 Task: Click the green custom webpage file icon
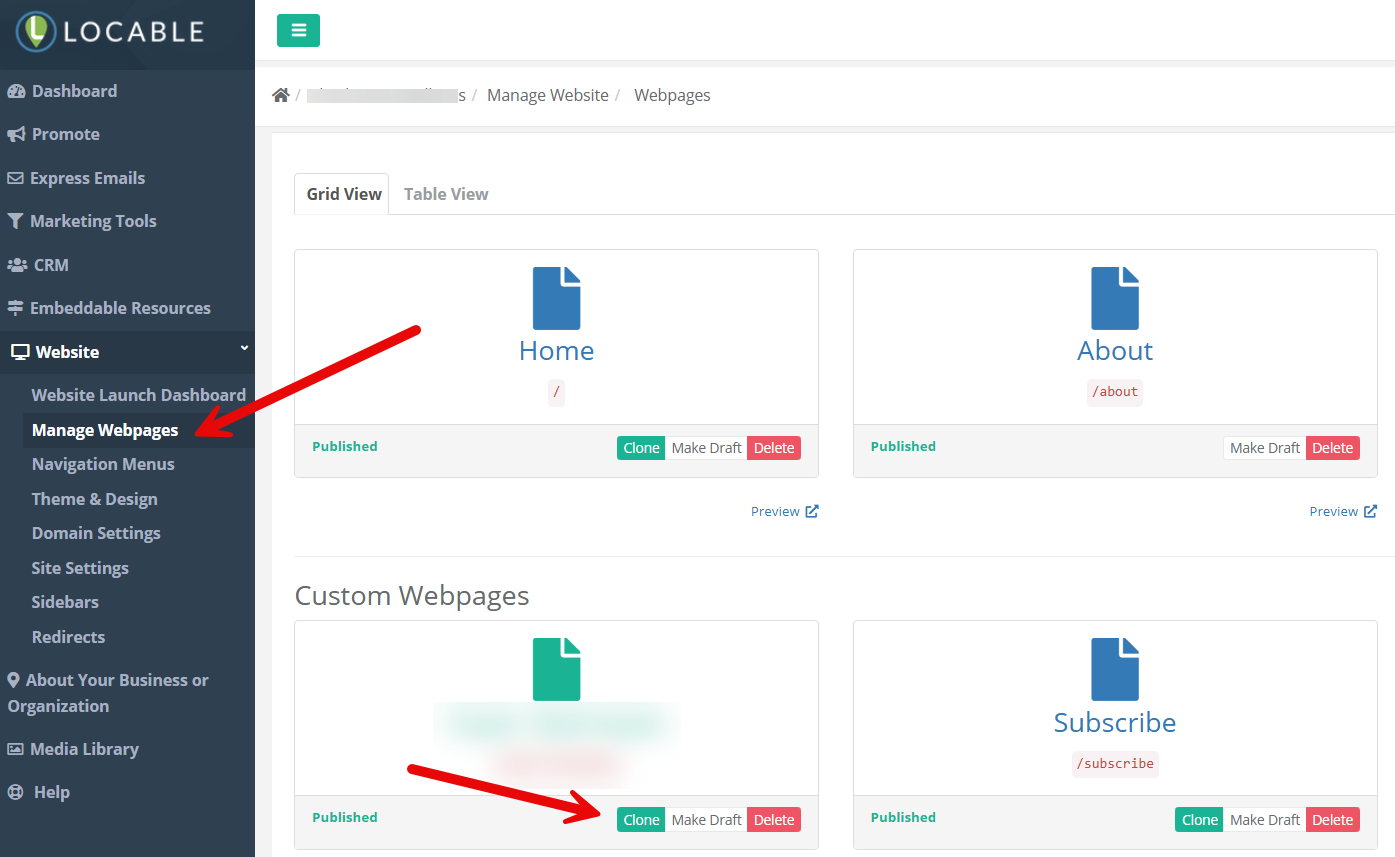(556, 669)
